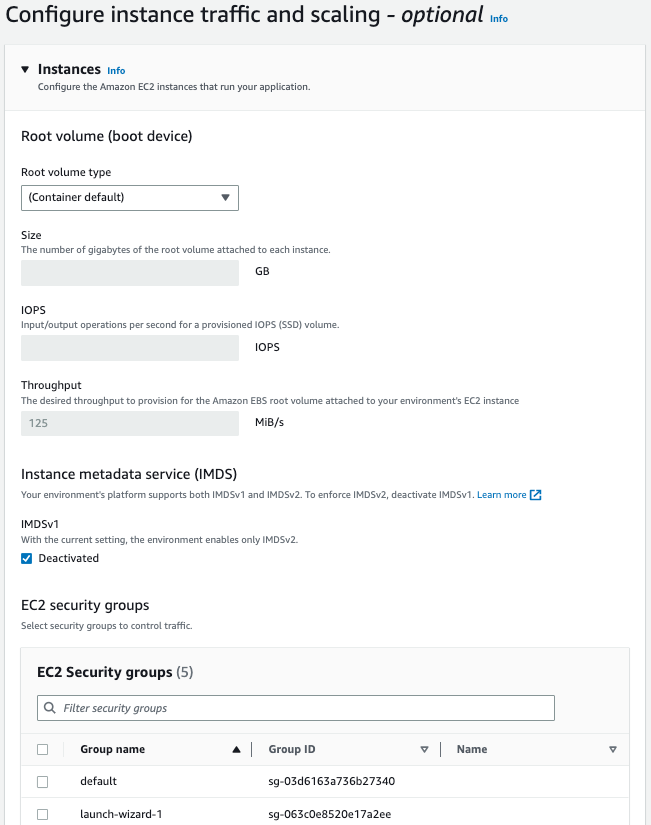Open Info link next to Instances
This screenshot has width=651, height=825.
[x=116, y=71]
